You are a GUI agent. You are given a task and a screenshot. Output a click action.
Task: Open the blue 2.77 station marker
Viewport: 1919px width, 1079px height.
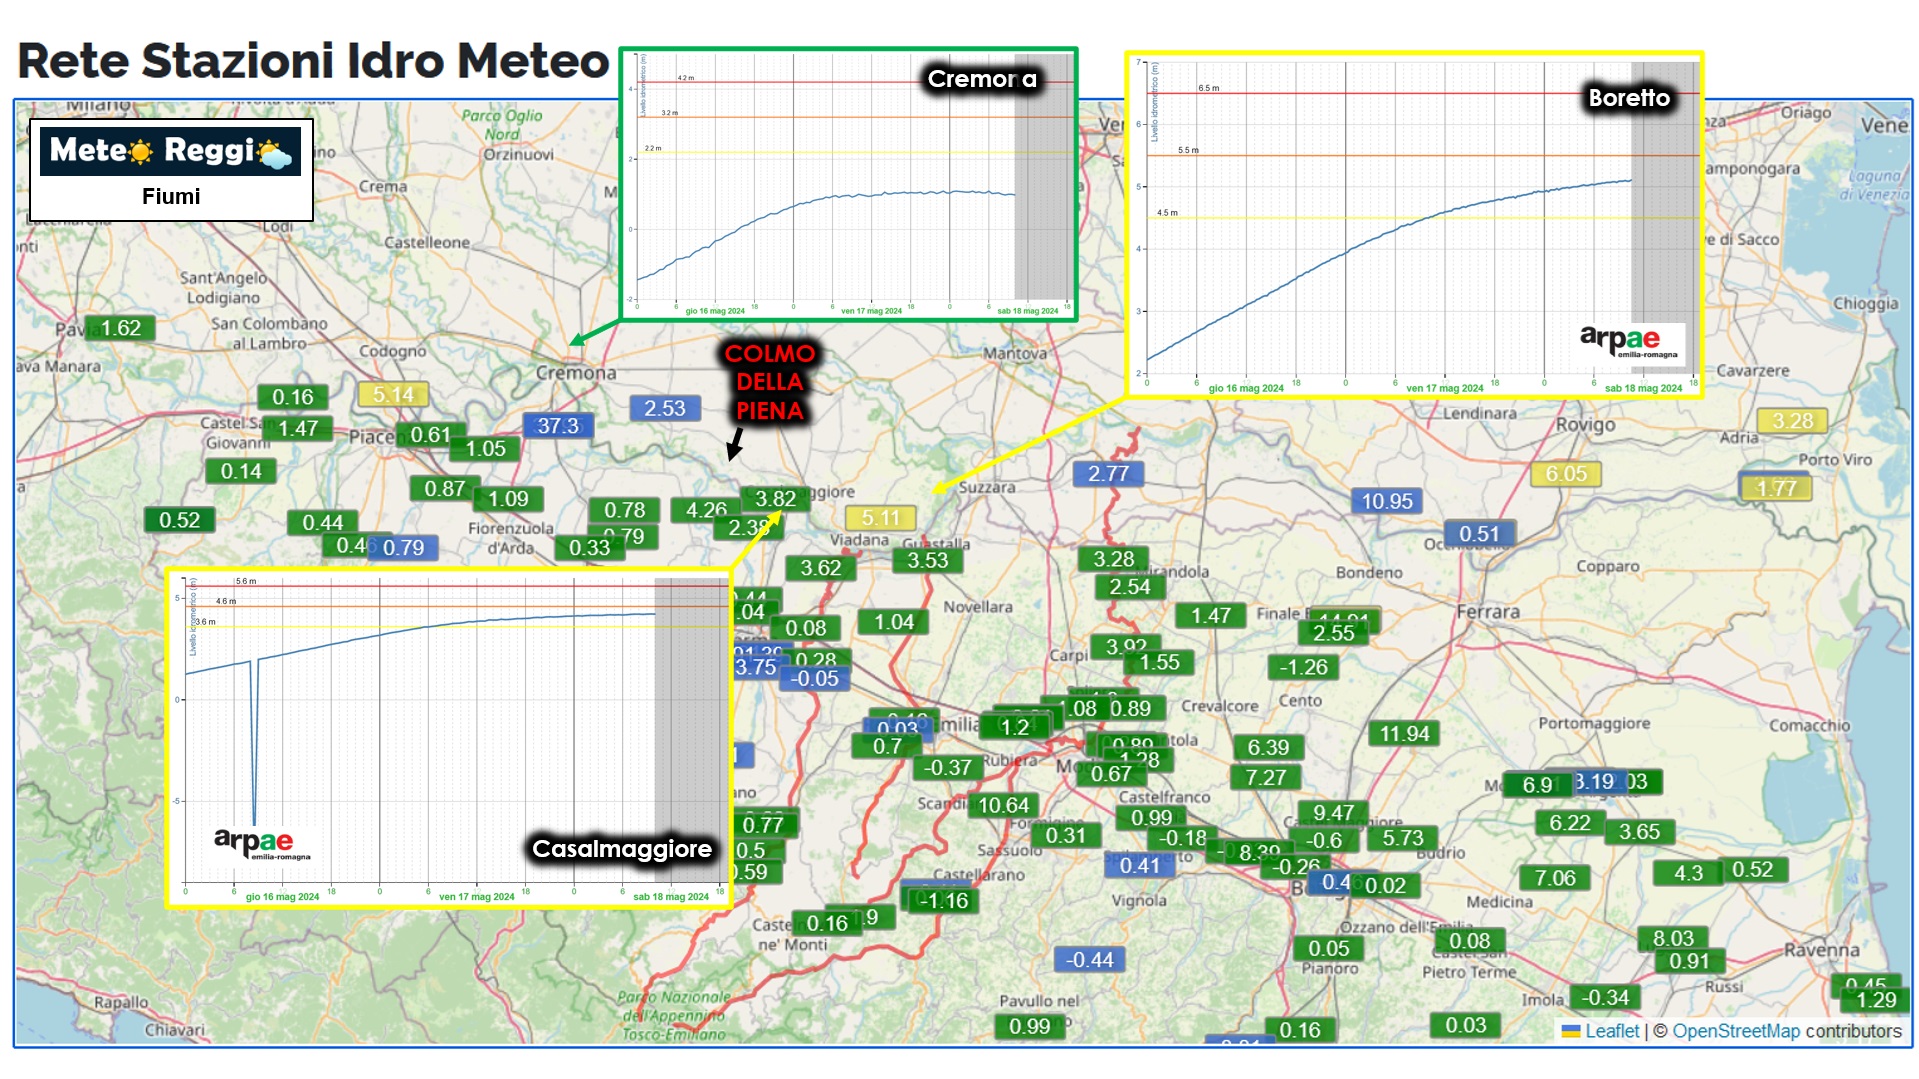[x=1108, y=474]
